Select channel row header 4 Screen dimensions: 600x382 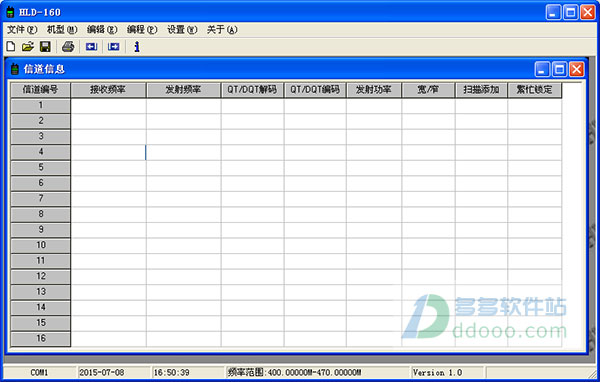(41, 152)
